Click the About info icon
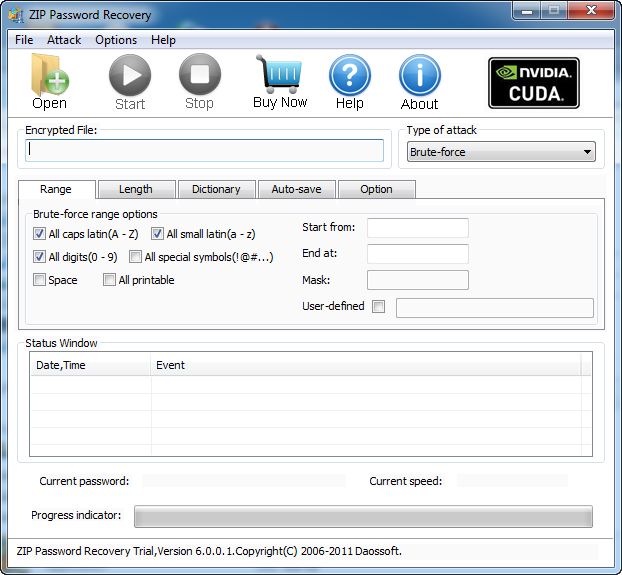 (x=419, y=76)
